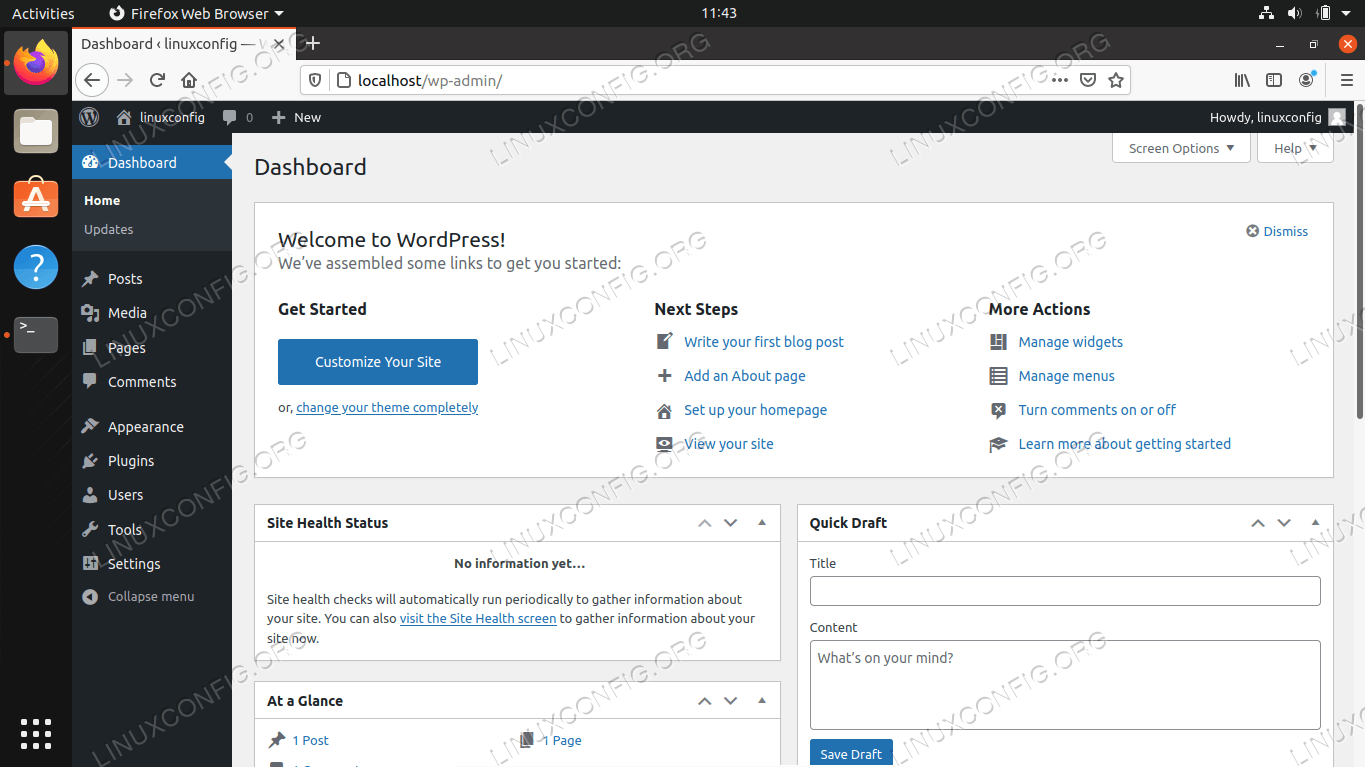Toggle the Site Health Status panel

[762, 523]
